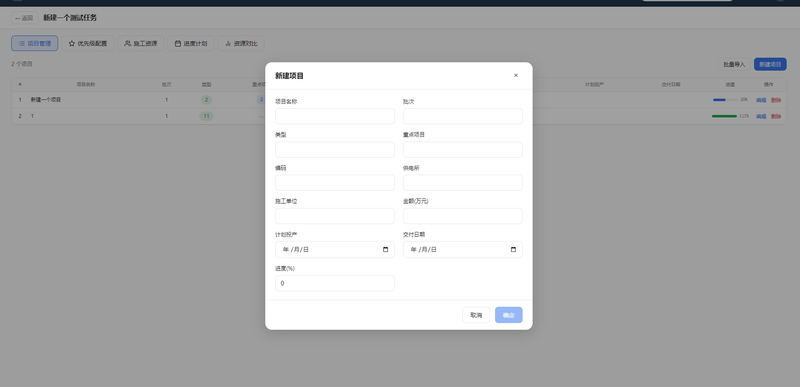Delete the second row via 删除 link
This screenshot has height=387, width=800.
776,116
